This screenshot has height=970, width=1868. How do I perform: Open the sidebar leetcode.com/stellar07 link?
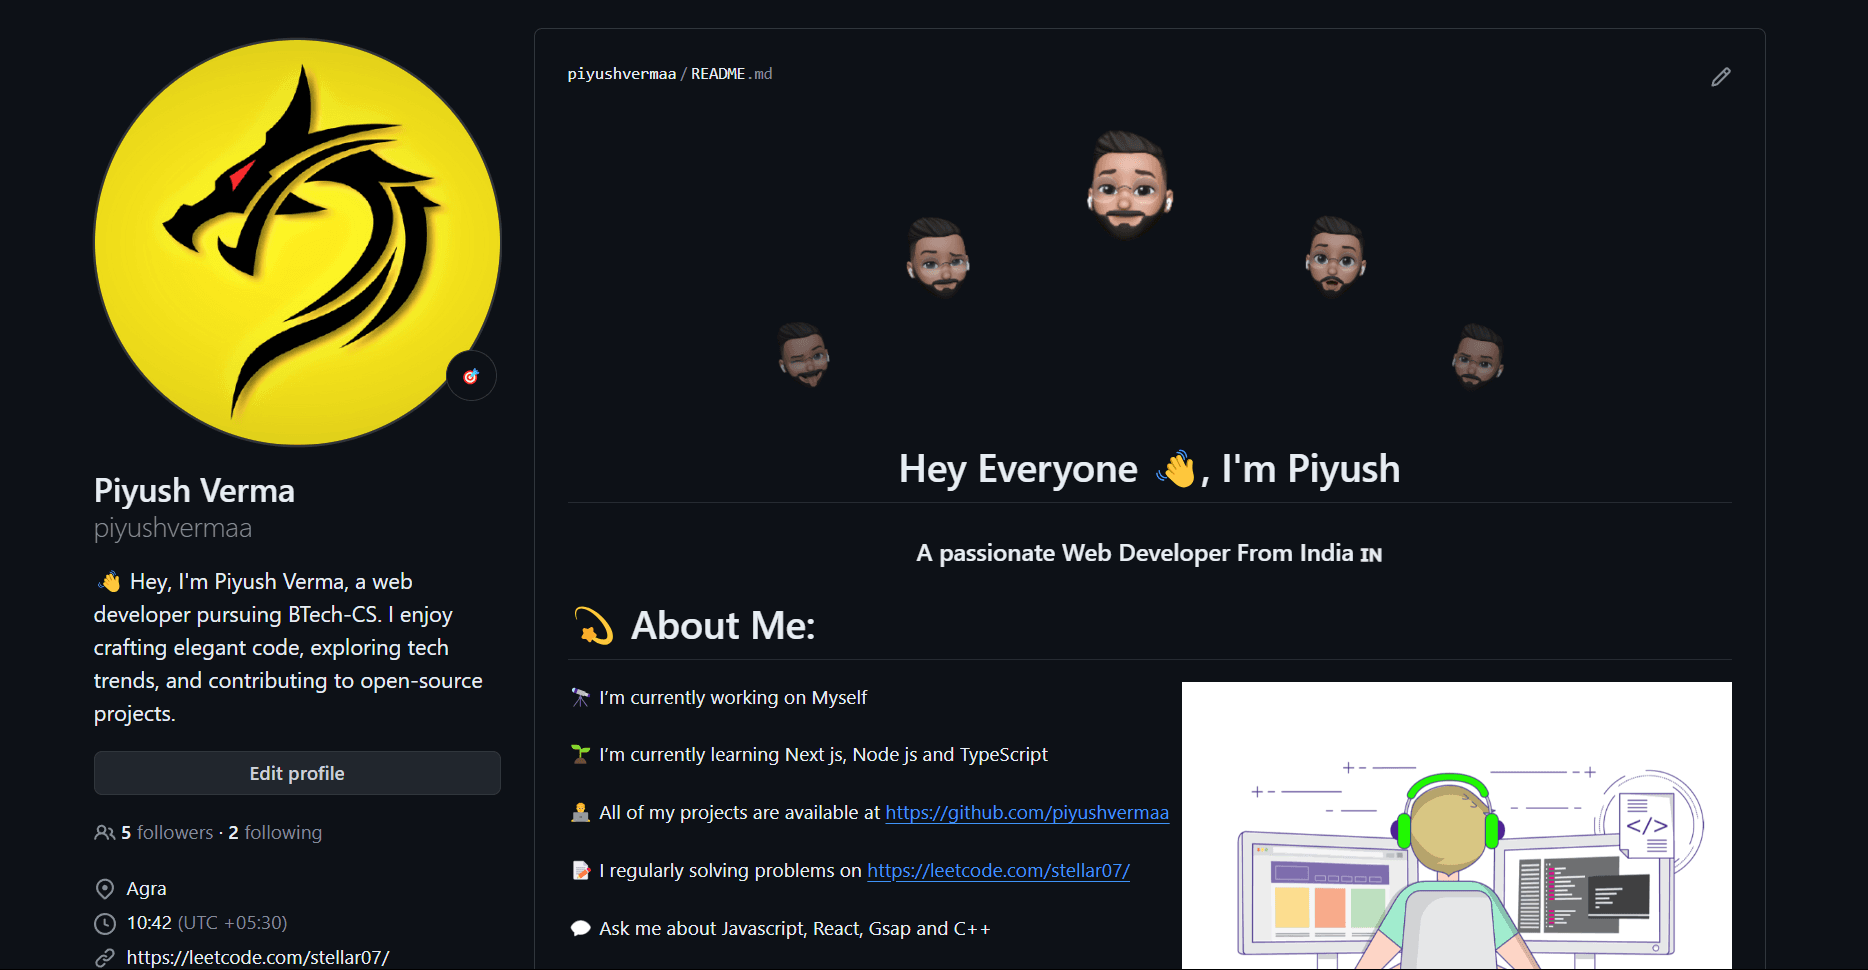[258, 958]
